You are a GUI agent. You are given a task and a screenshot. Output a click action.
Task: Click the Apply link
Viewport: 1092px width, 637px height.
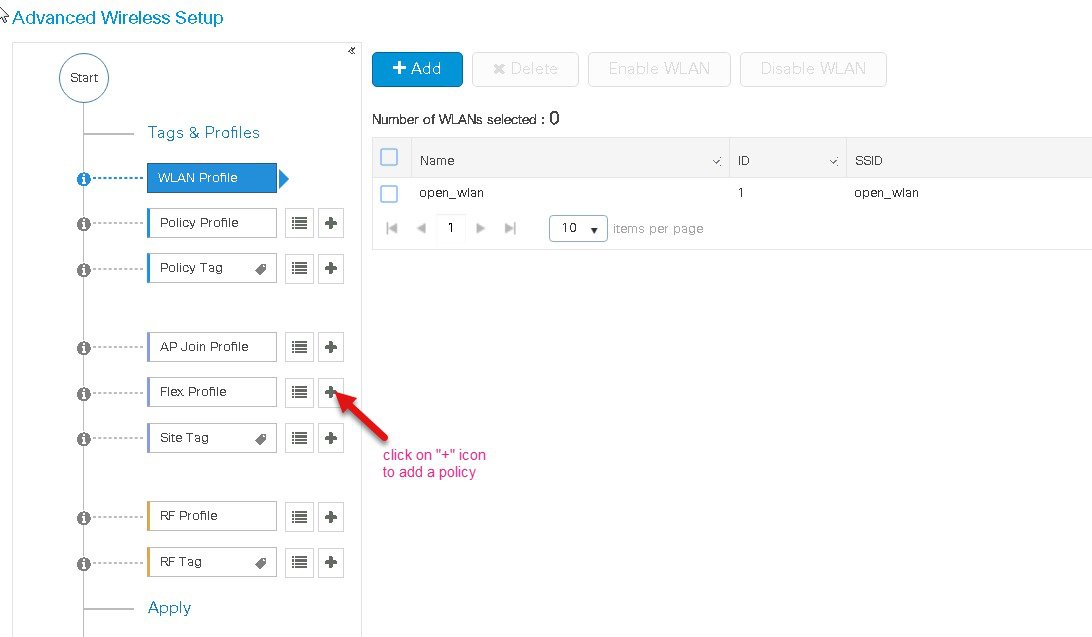point(169,608)
